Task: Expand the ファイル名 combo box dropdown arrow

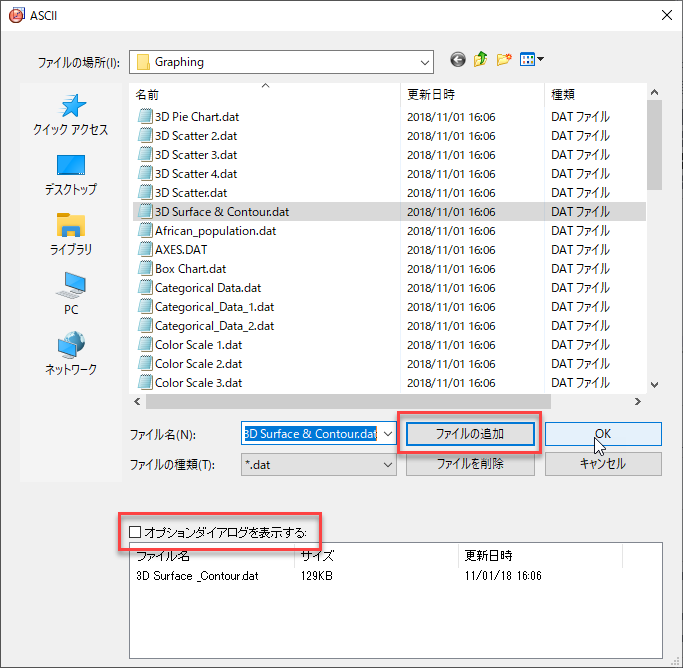Action: coord(388,434)
